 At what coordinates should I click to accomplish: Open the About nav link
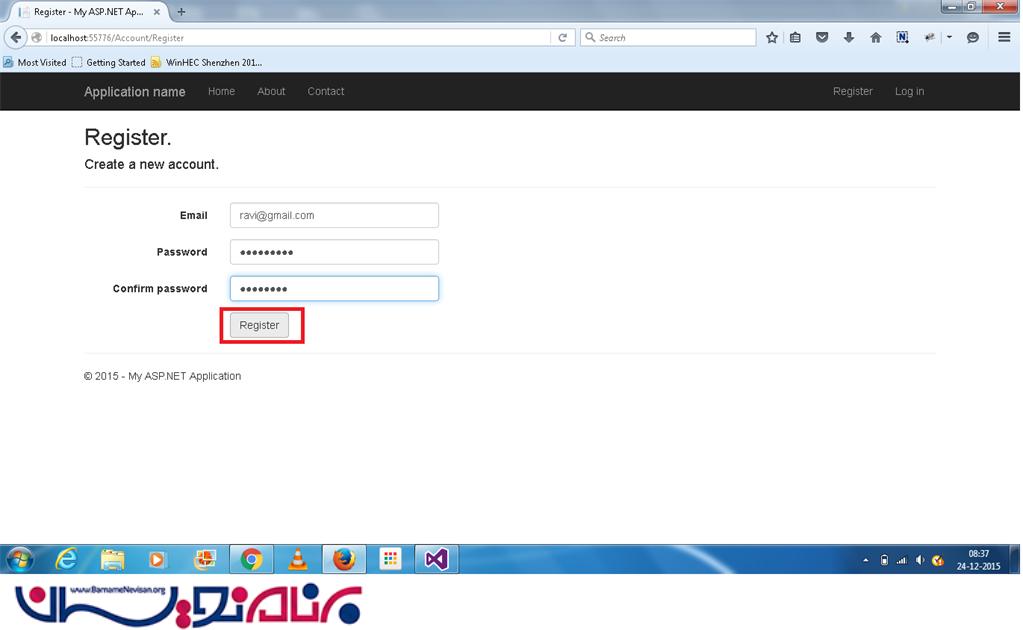(x=271, y=91)
